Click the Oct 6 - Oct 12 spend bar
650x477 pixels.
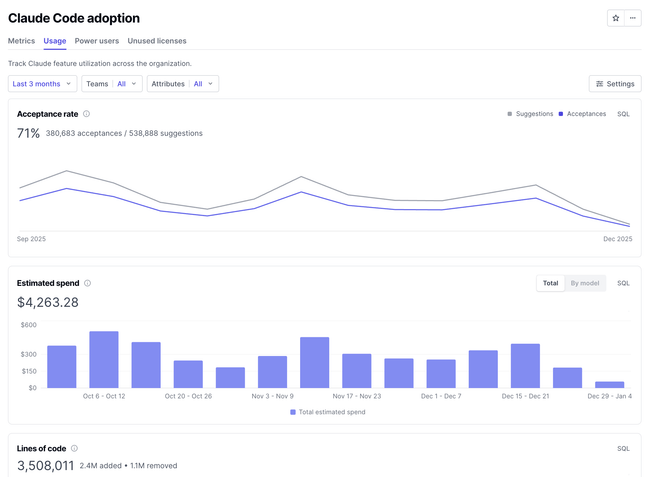tap(104, 359)
